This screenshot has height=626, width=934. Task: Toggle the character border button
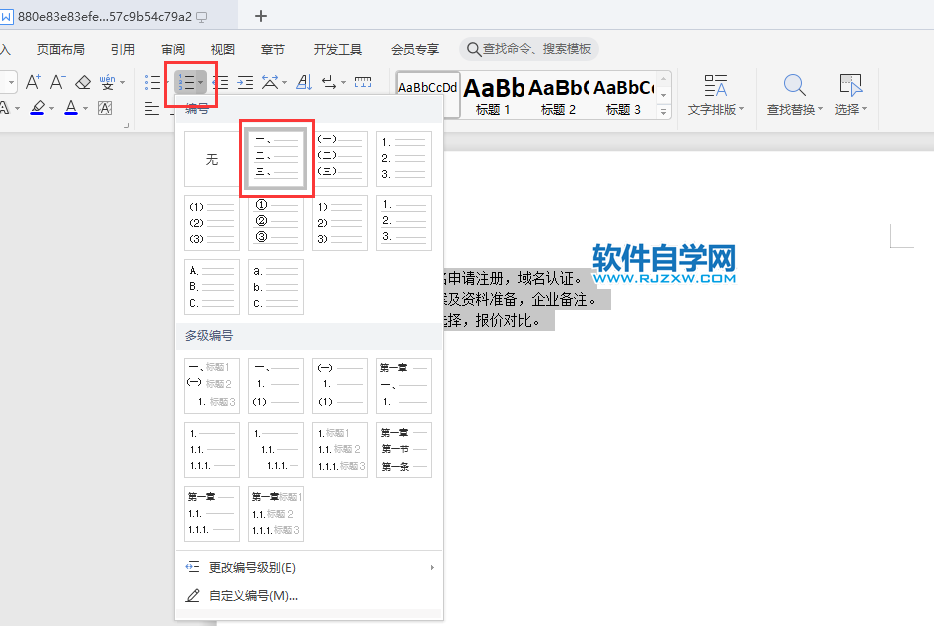tap(105, 108)
